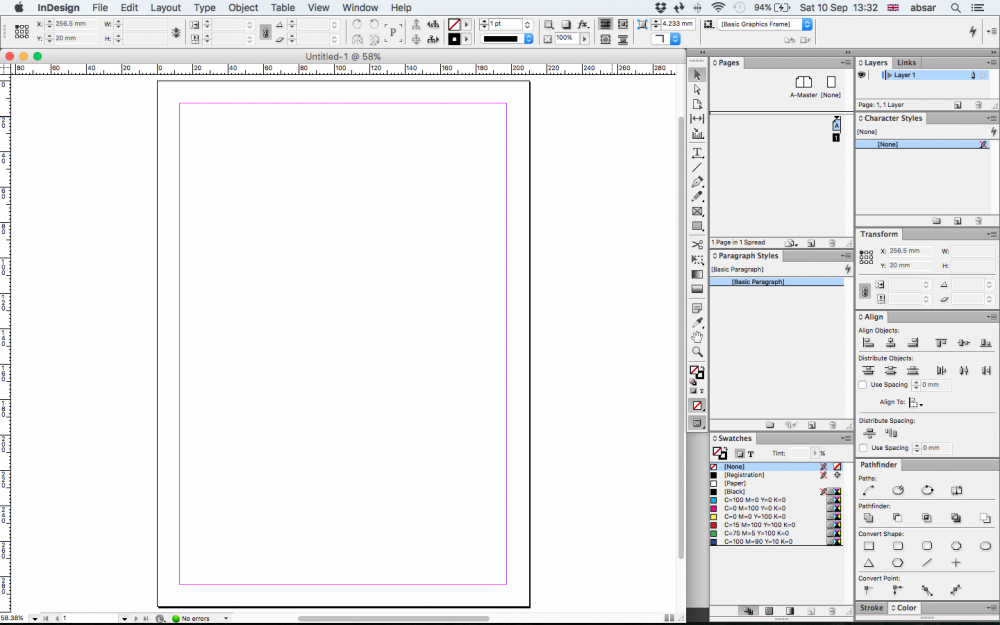Expand Layer 1 disclosure triangle

tap(889, 75)
